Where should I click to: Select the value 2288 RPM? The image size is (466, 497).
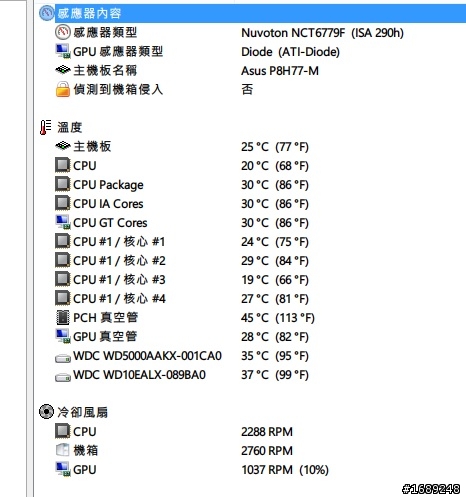(x=267, y=432)
